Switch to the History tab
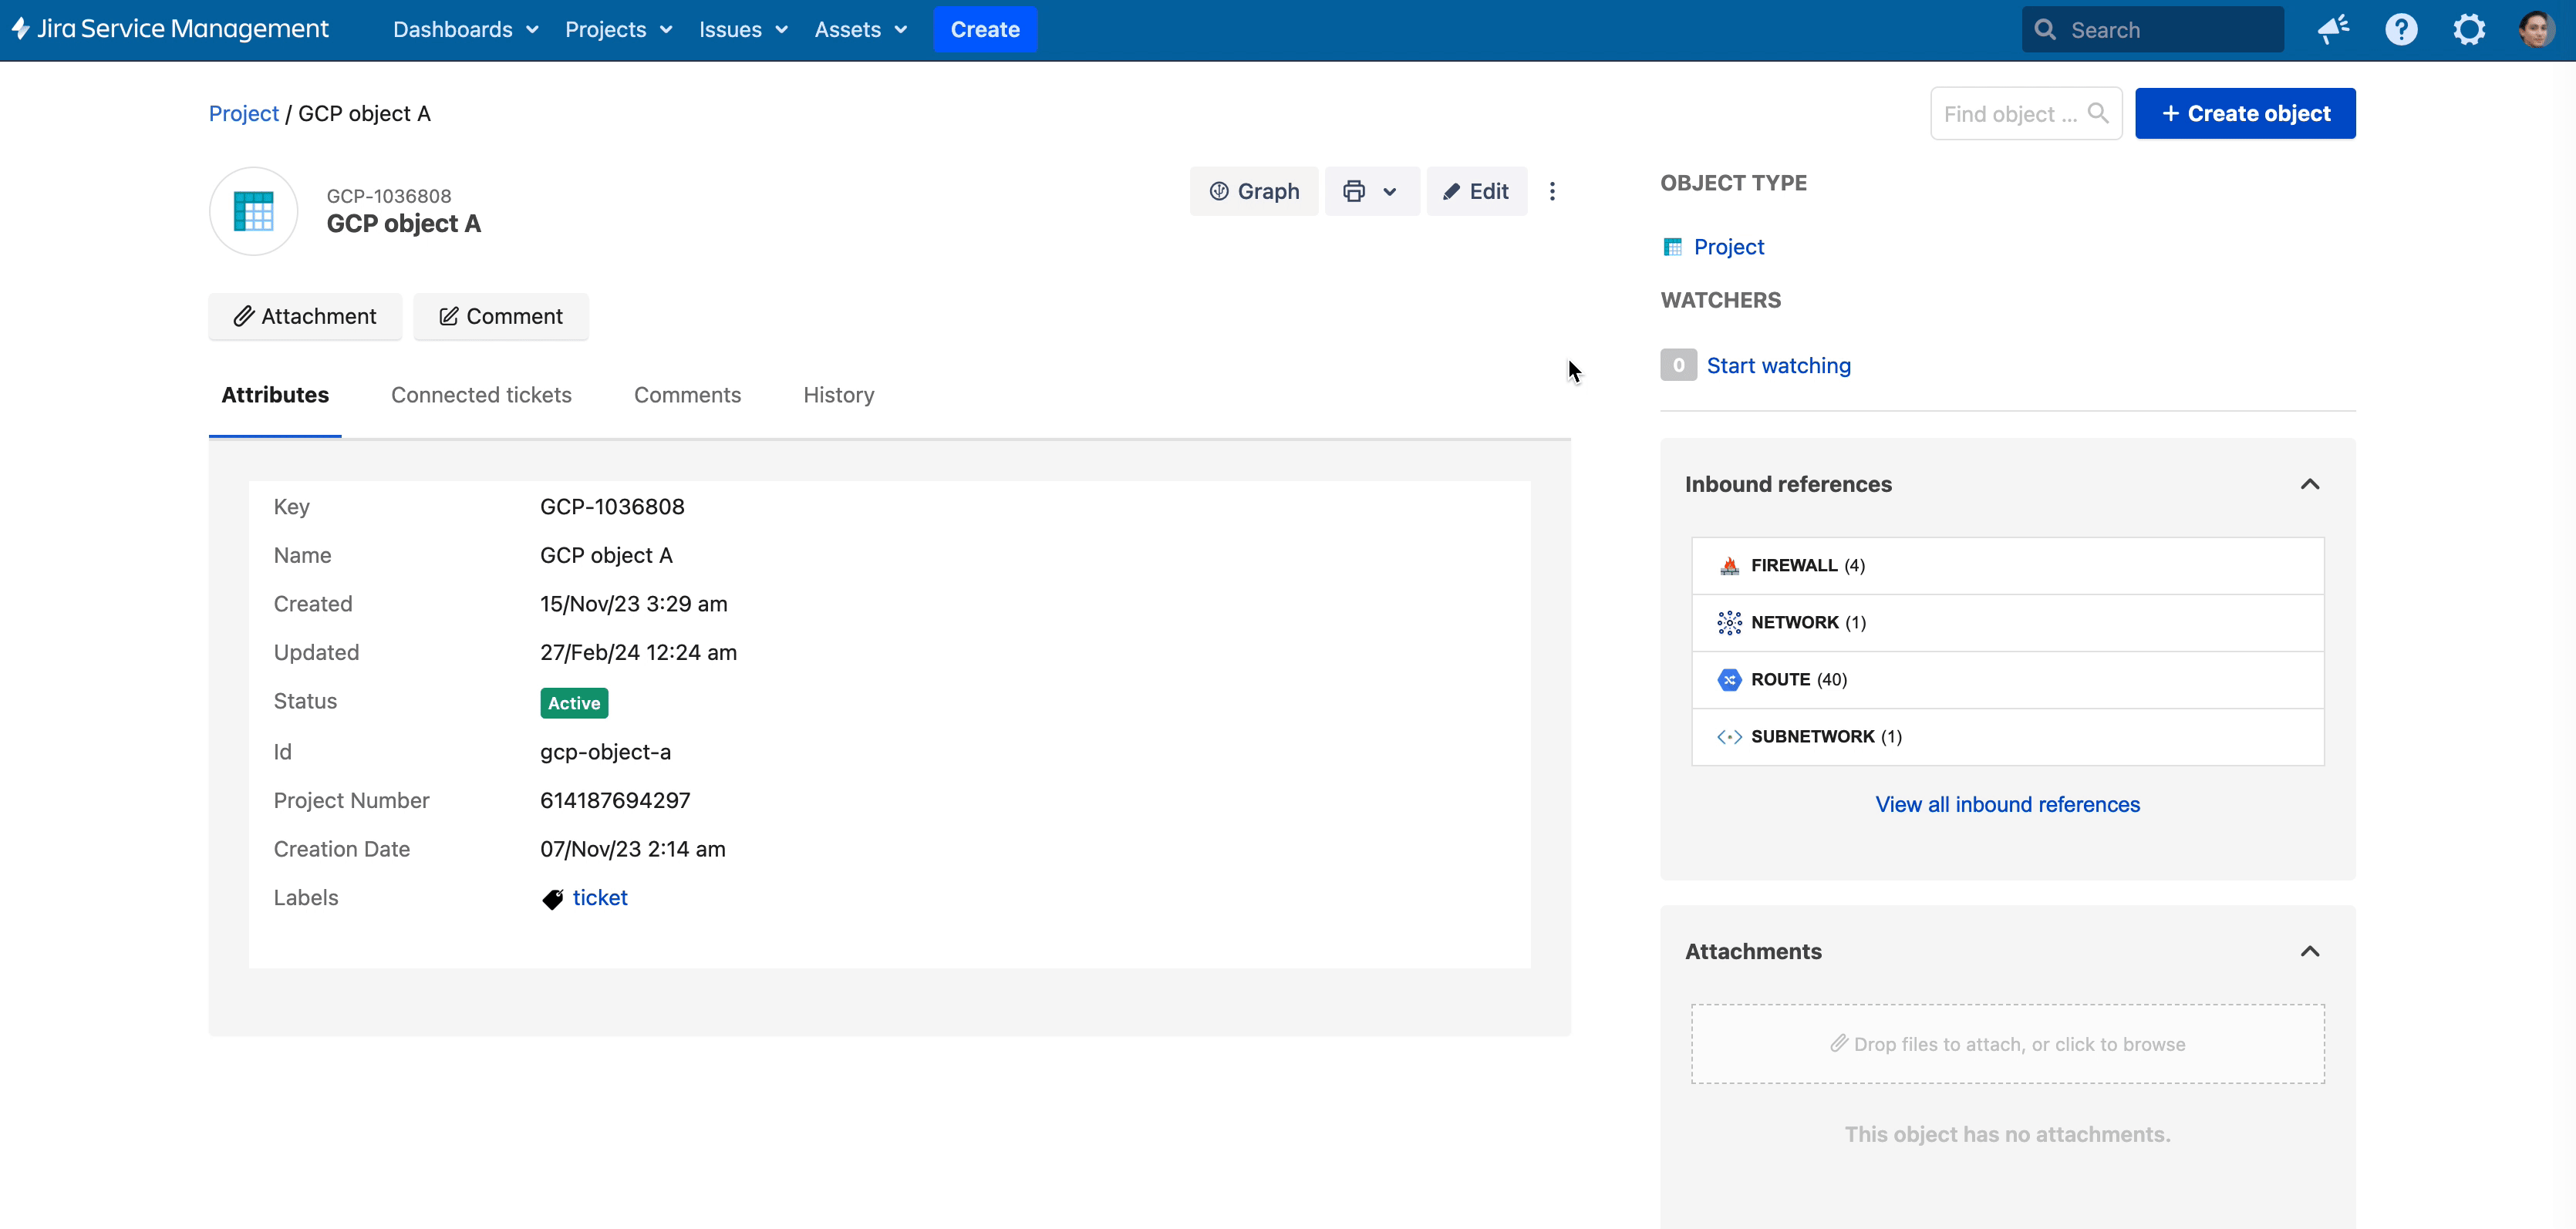 coord(838,395)
